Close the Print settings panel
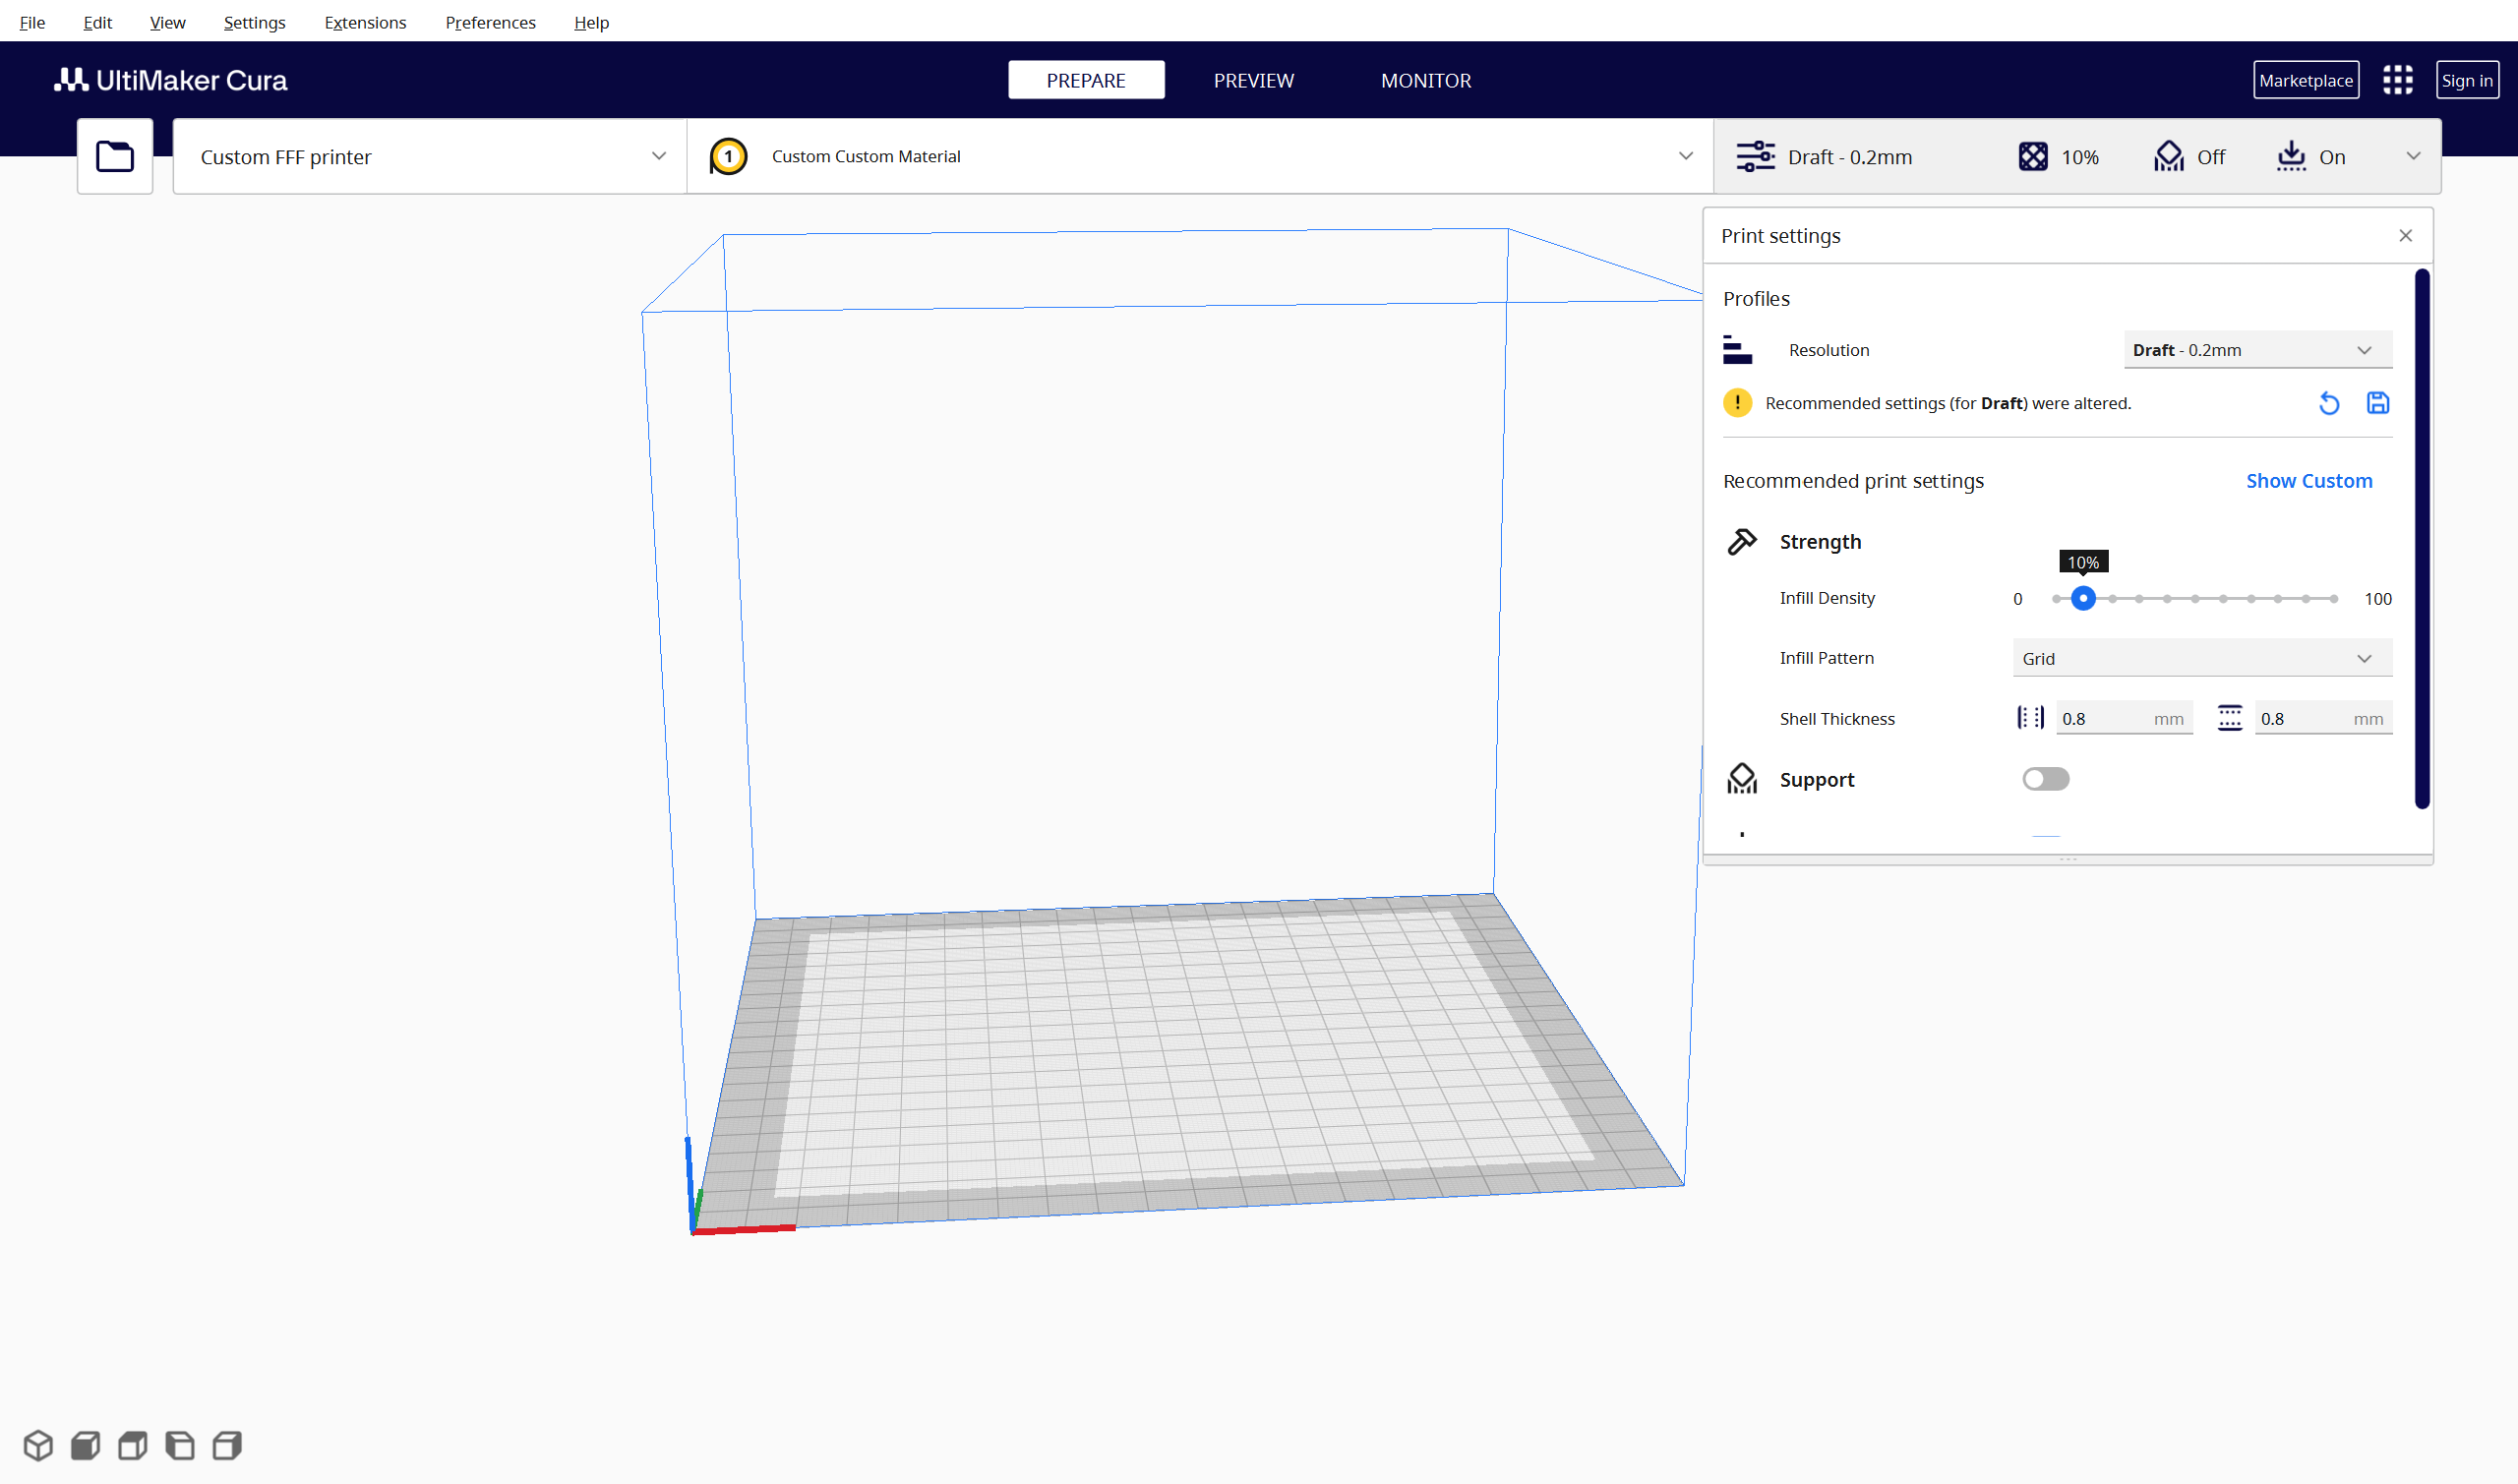The height and width of the screenshot is (1484, 2518). coord(2405,236)
